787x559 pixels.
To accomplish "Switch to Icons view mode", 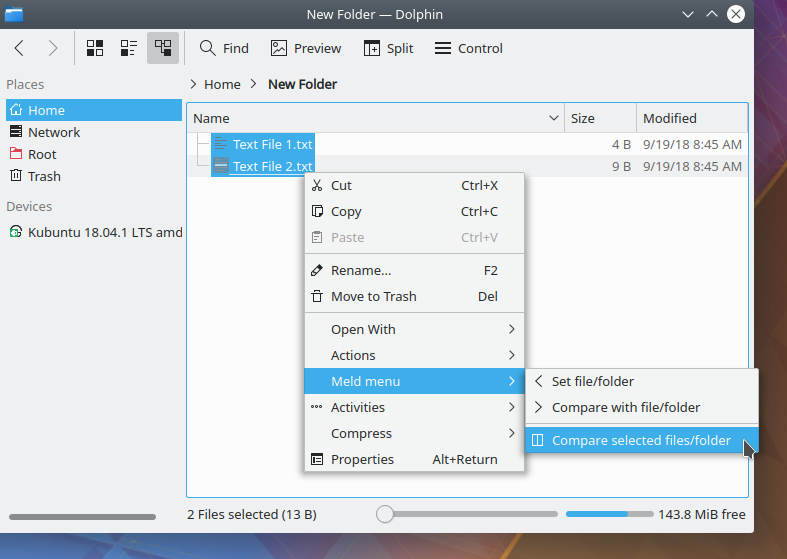I will (95, 48).
